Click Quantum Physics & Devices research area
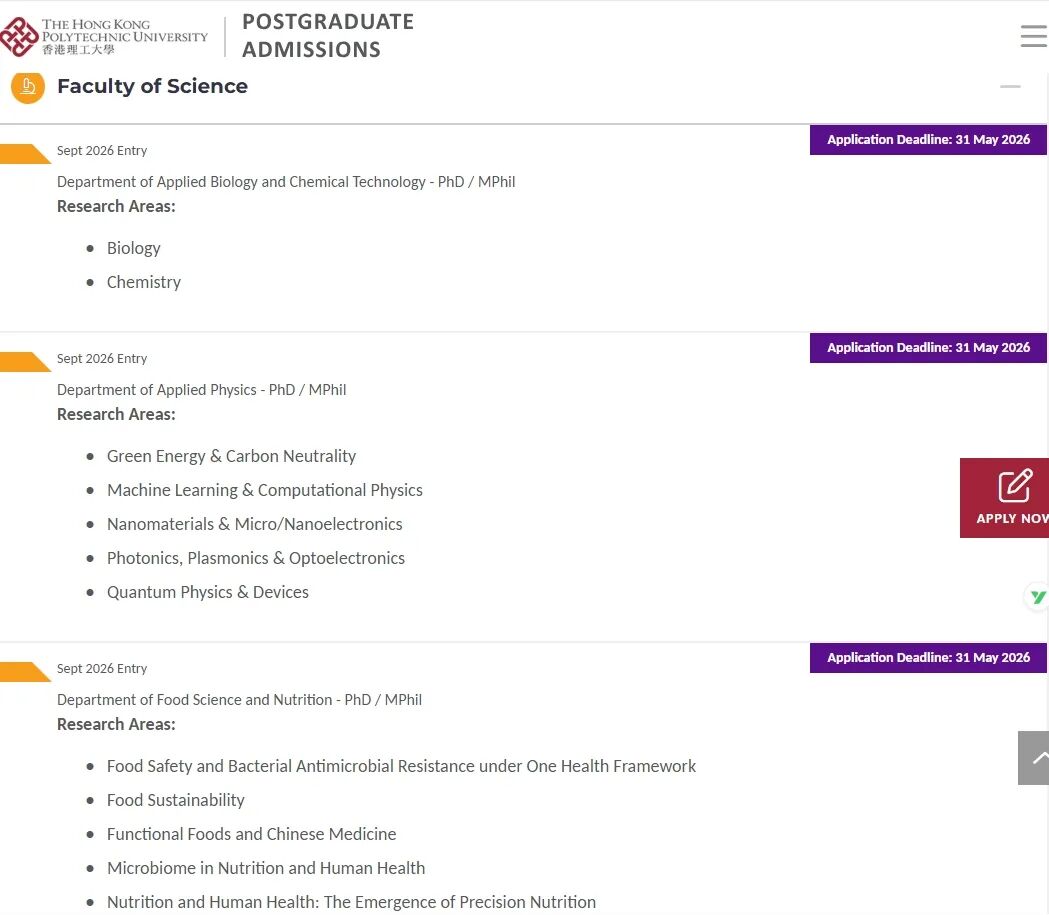This screenshot has width=1049, height=915. [207, 592]
